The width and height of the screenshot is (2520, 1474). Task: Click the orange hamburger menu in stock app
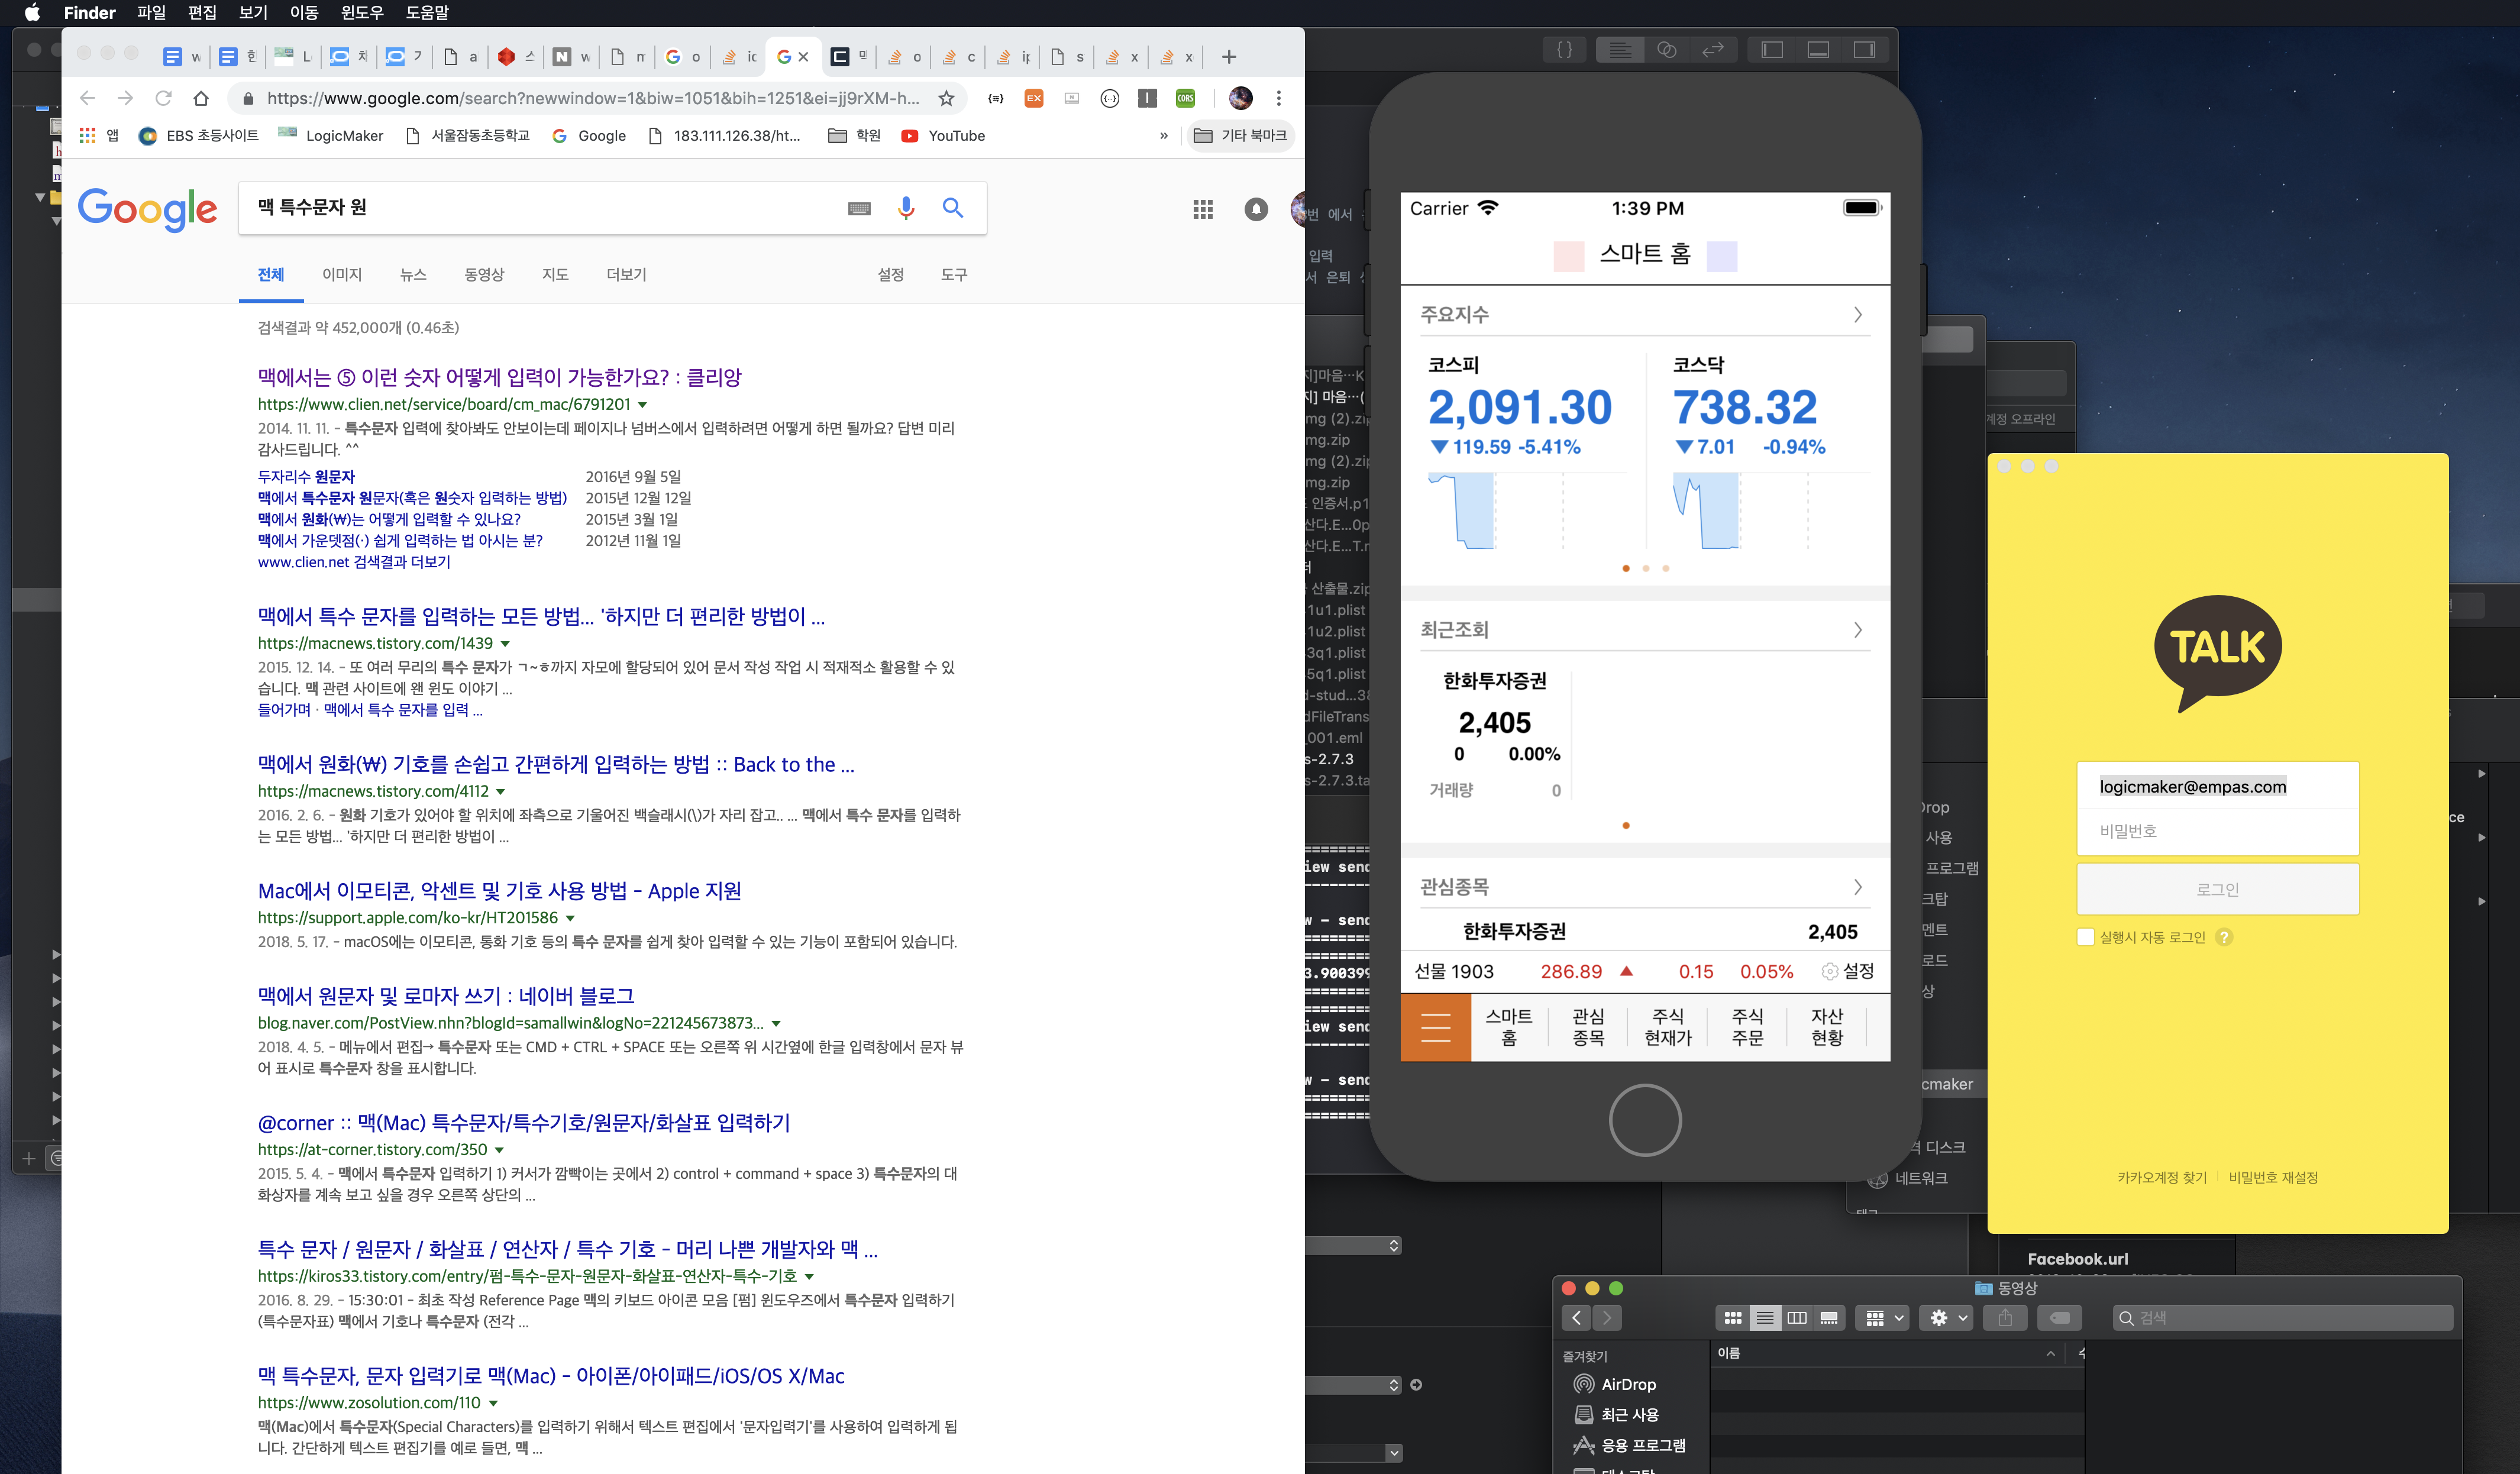point(1435,1027)
